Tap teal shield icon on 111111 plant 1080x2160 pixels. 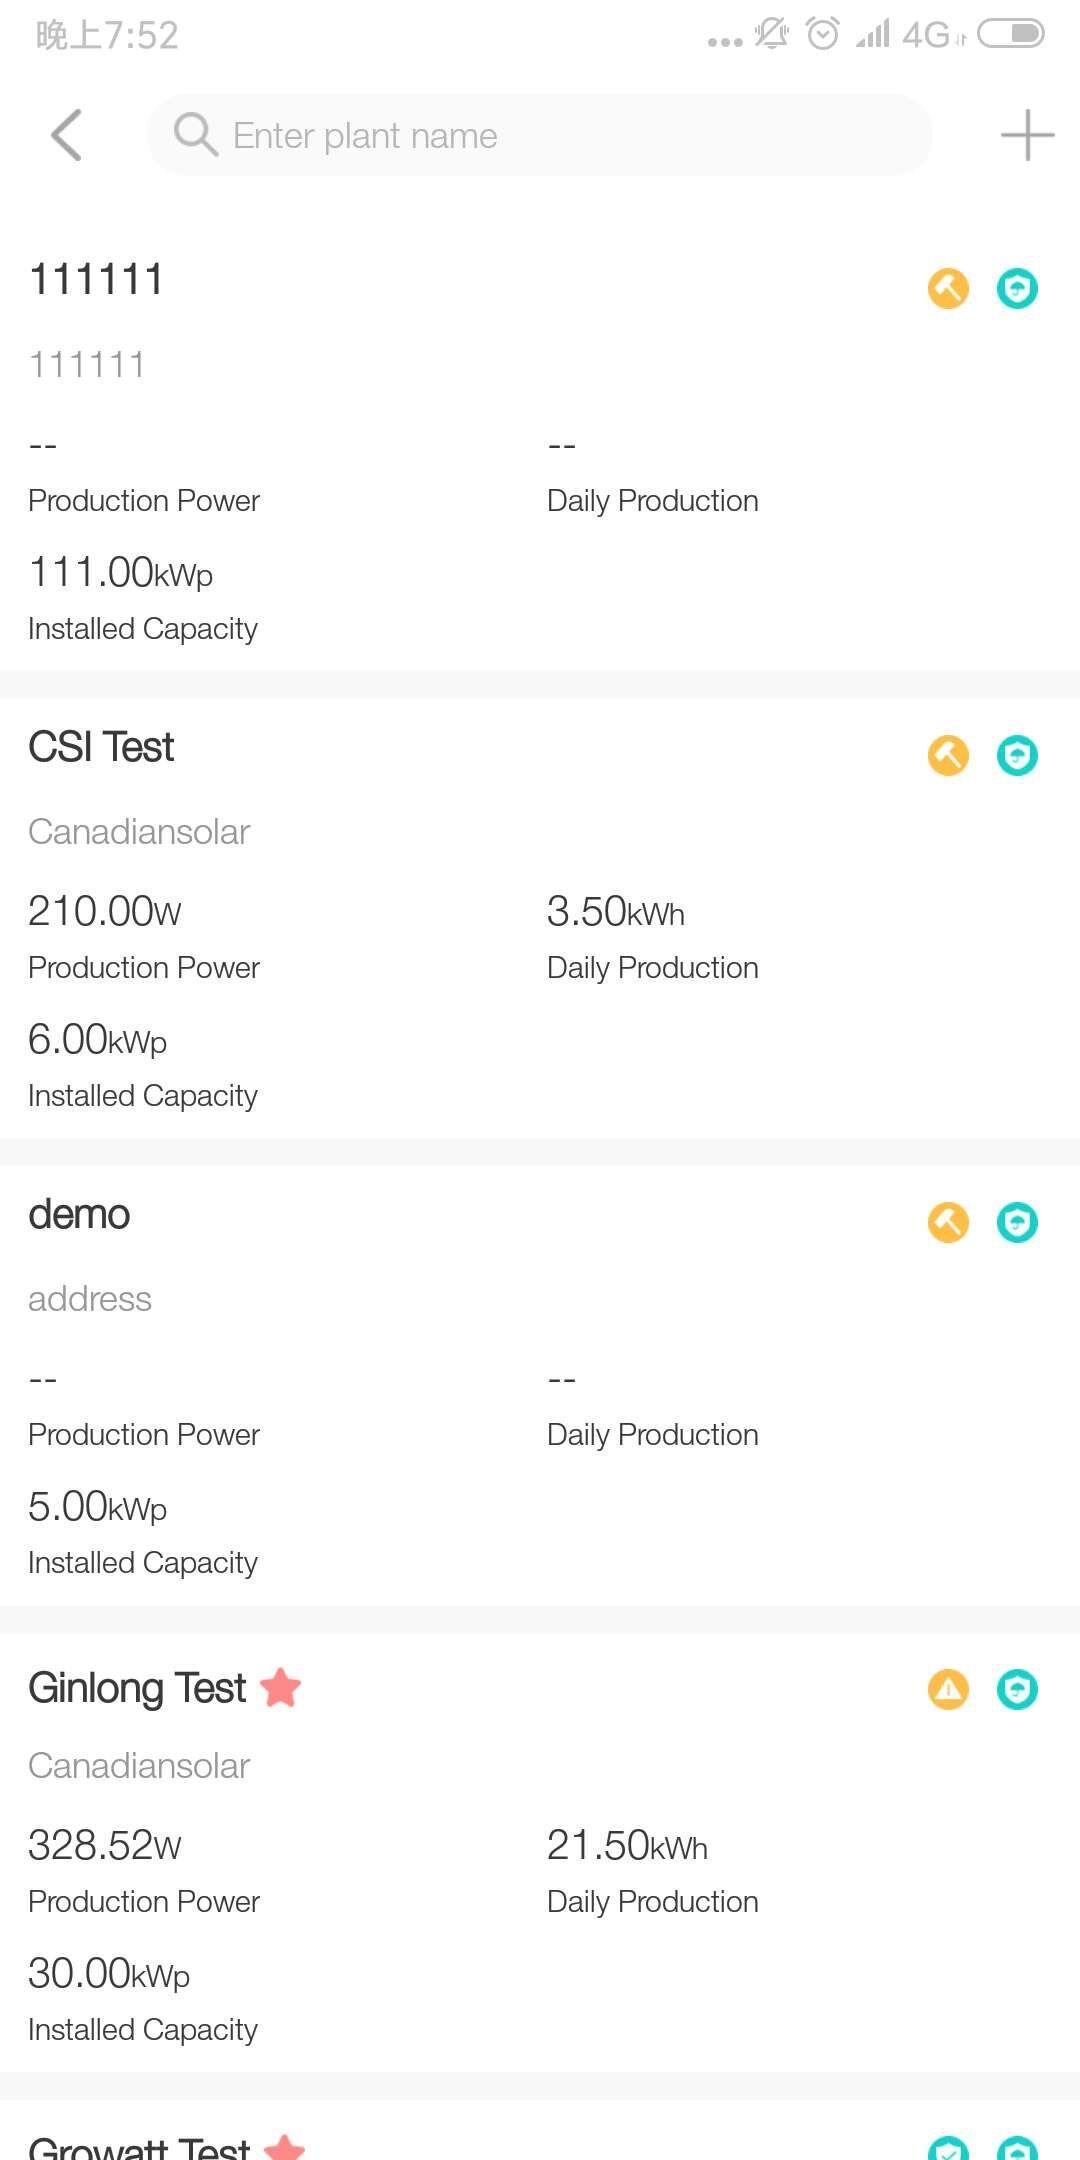(x=1017, y=289)
